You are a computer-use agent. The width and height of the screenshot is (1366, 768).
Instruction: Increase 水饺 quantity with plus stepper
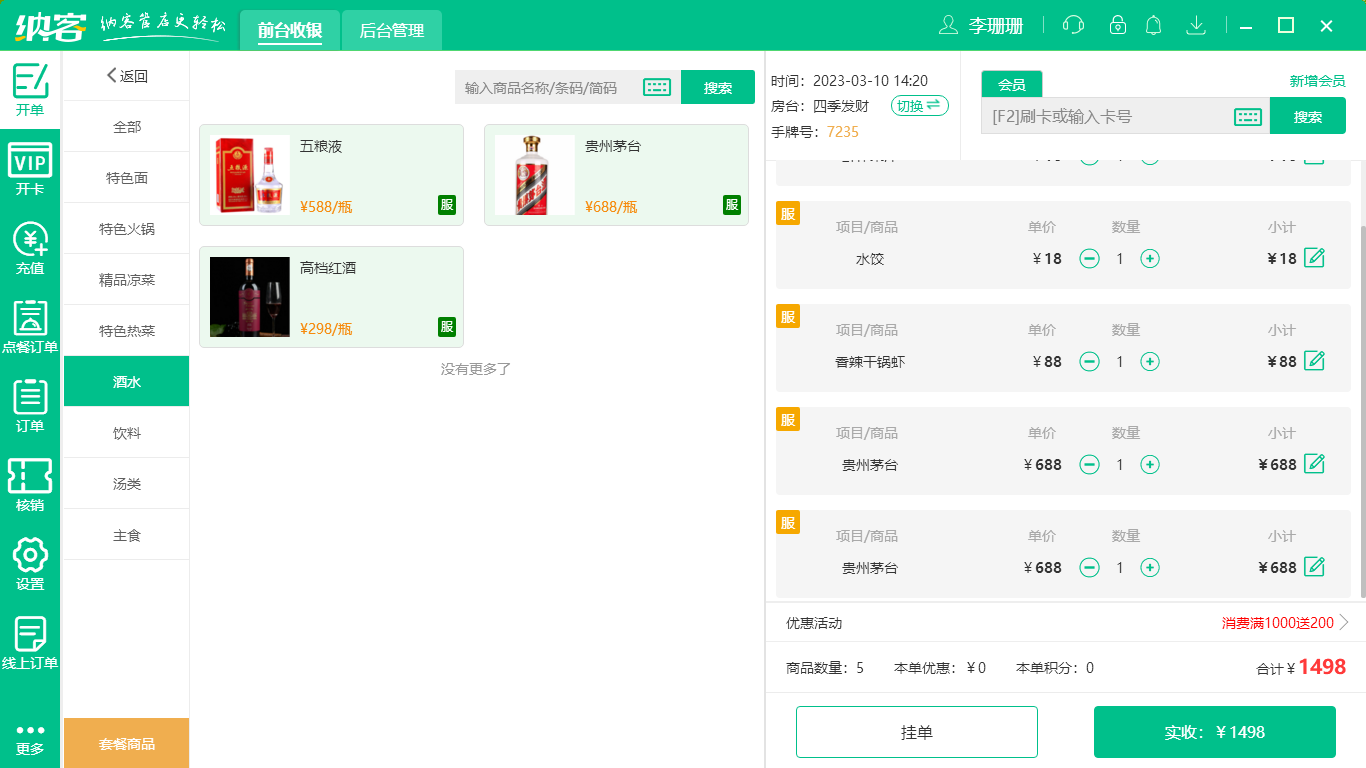pos(1150,258)
